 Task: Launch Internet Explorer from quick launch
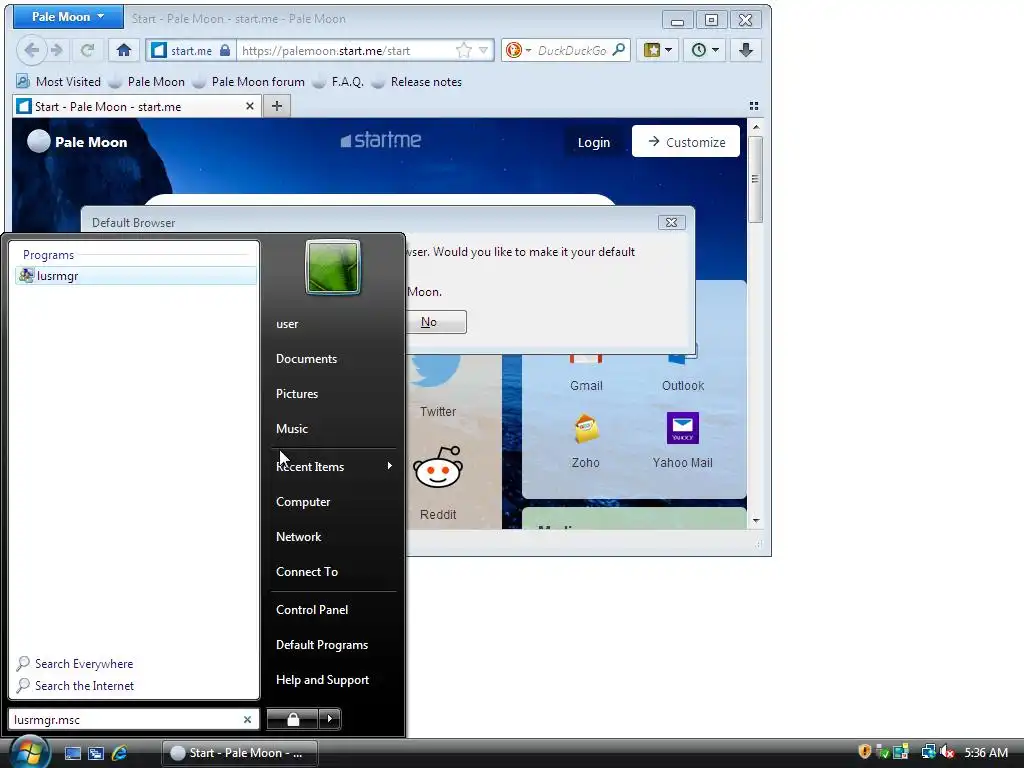click(x=120, y=753)
